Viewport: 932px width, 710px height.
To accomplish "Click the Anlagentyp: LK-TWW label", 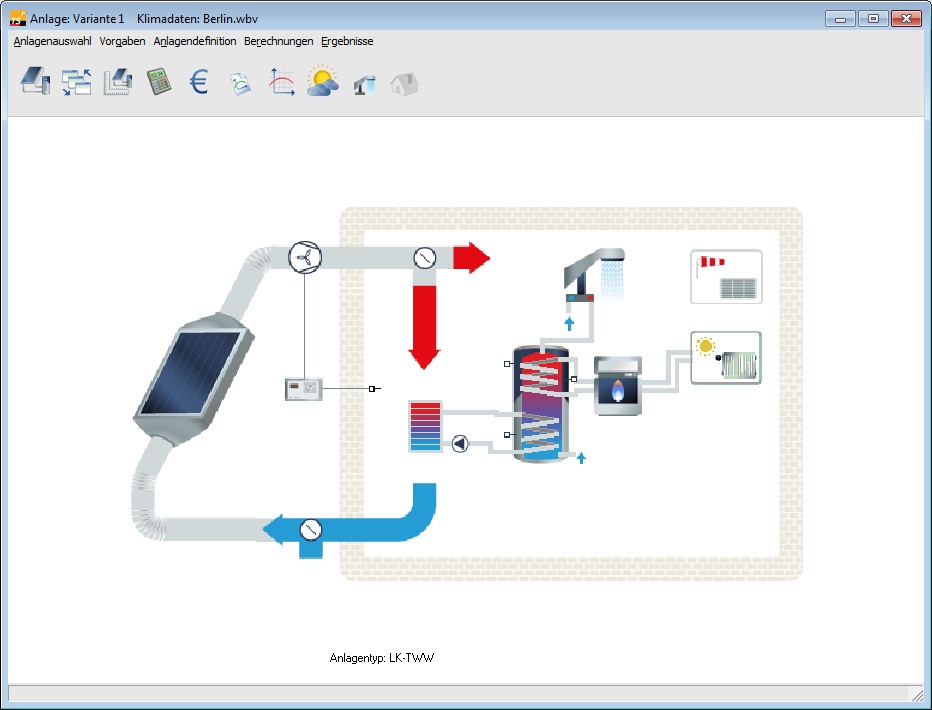I will coord(382,658).
